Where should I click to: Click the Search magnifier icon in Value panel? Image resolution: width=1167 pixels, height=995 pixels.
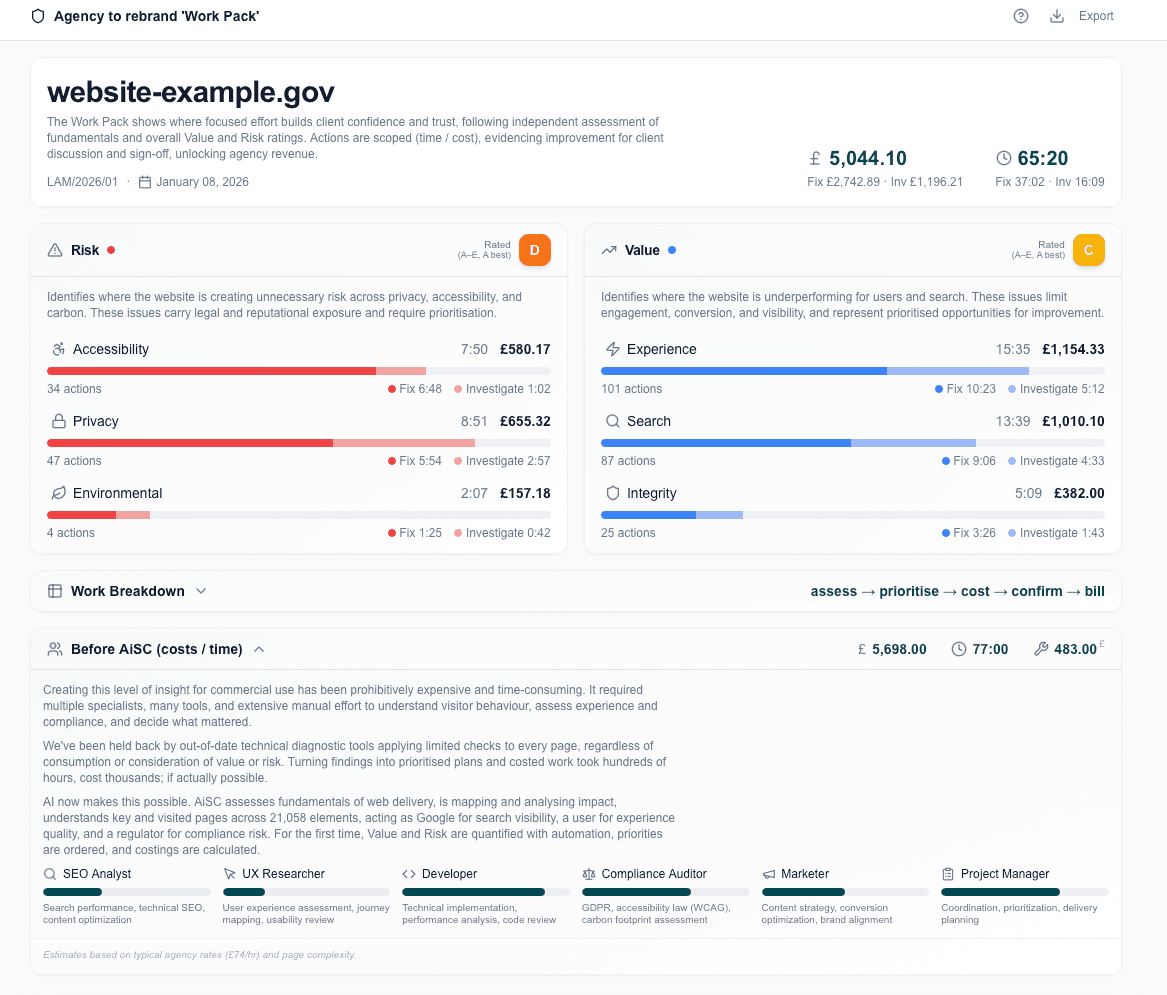613,421
